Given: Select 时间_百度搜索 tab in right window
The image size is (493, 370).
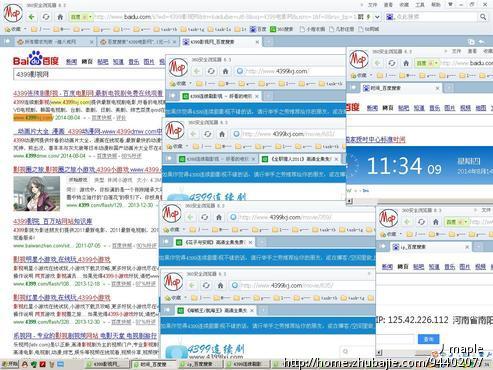Looking at the screenshot, I should point(402,88).
